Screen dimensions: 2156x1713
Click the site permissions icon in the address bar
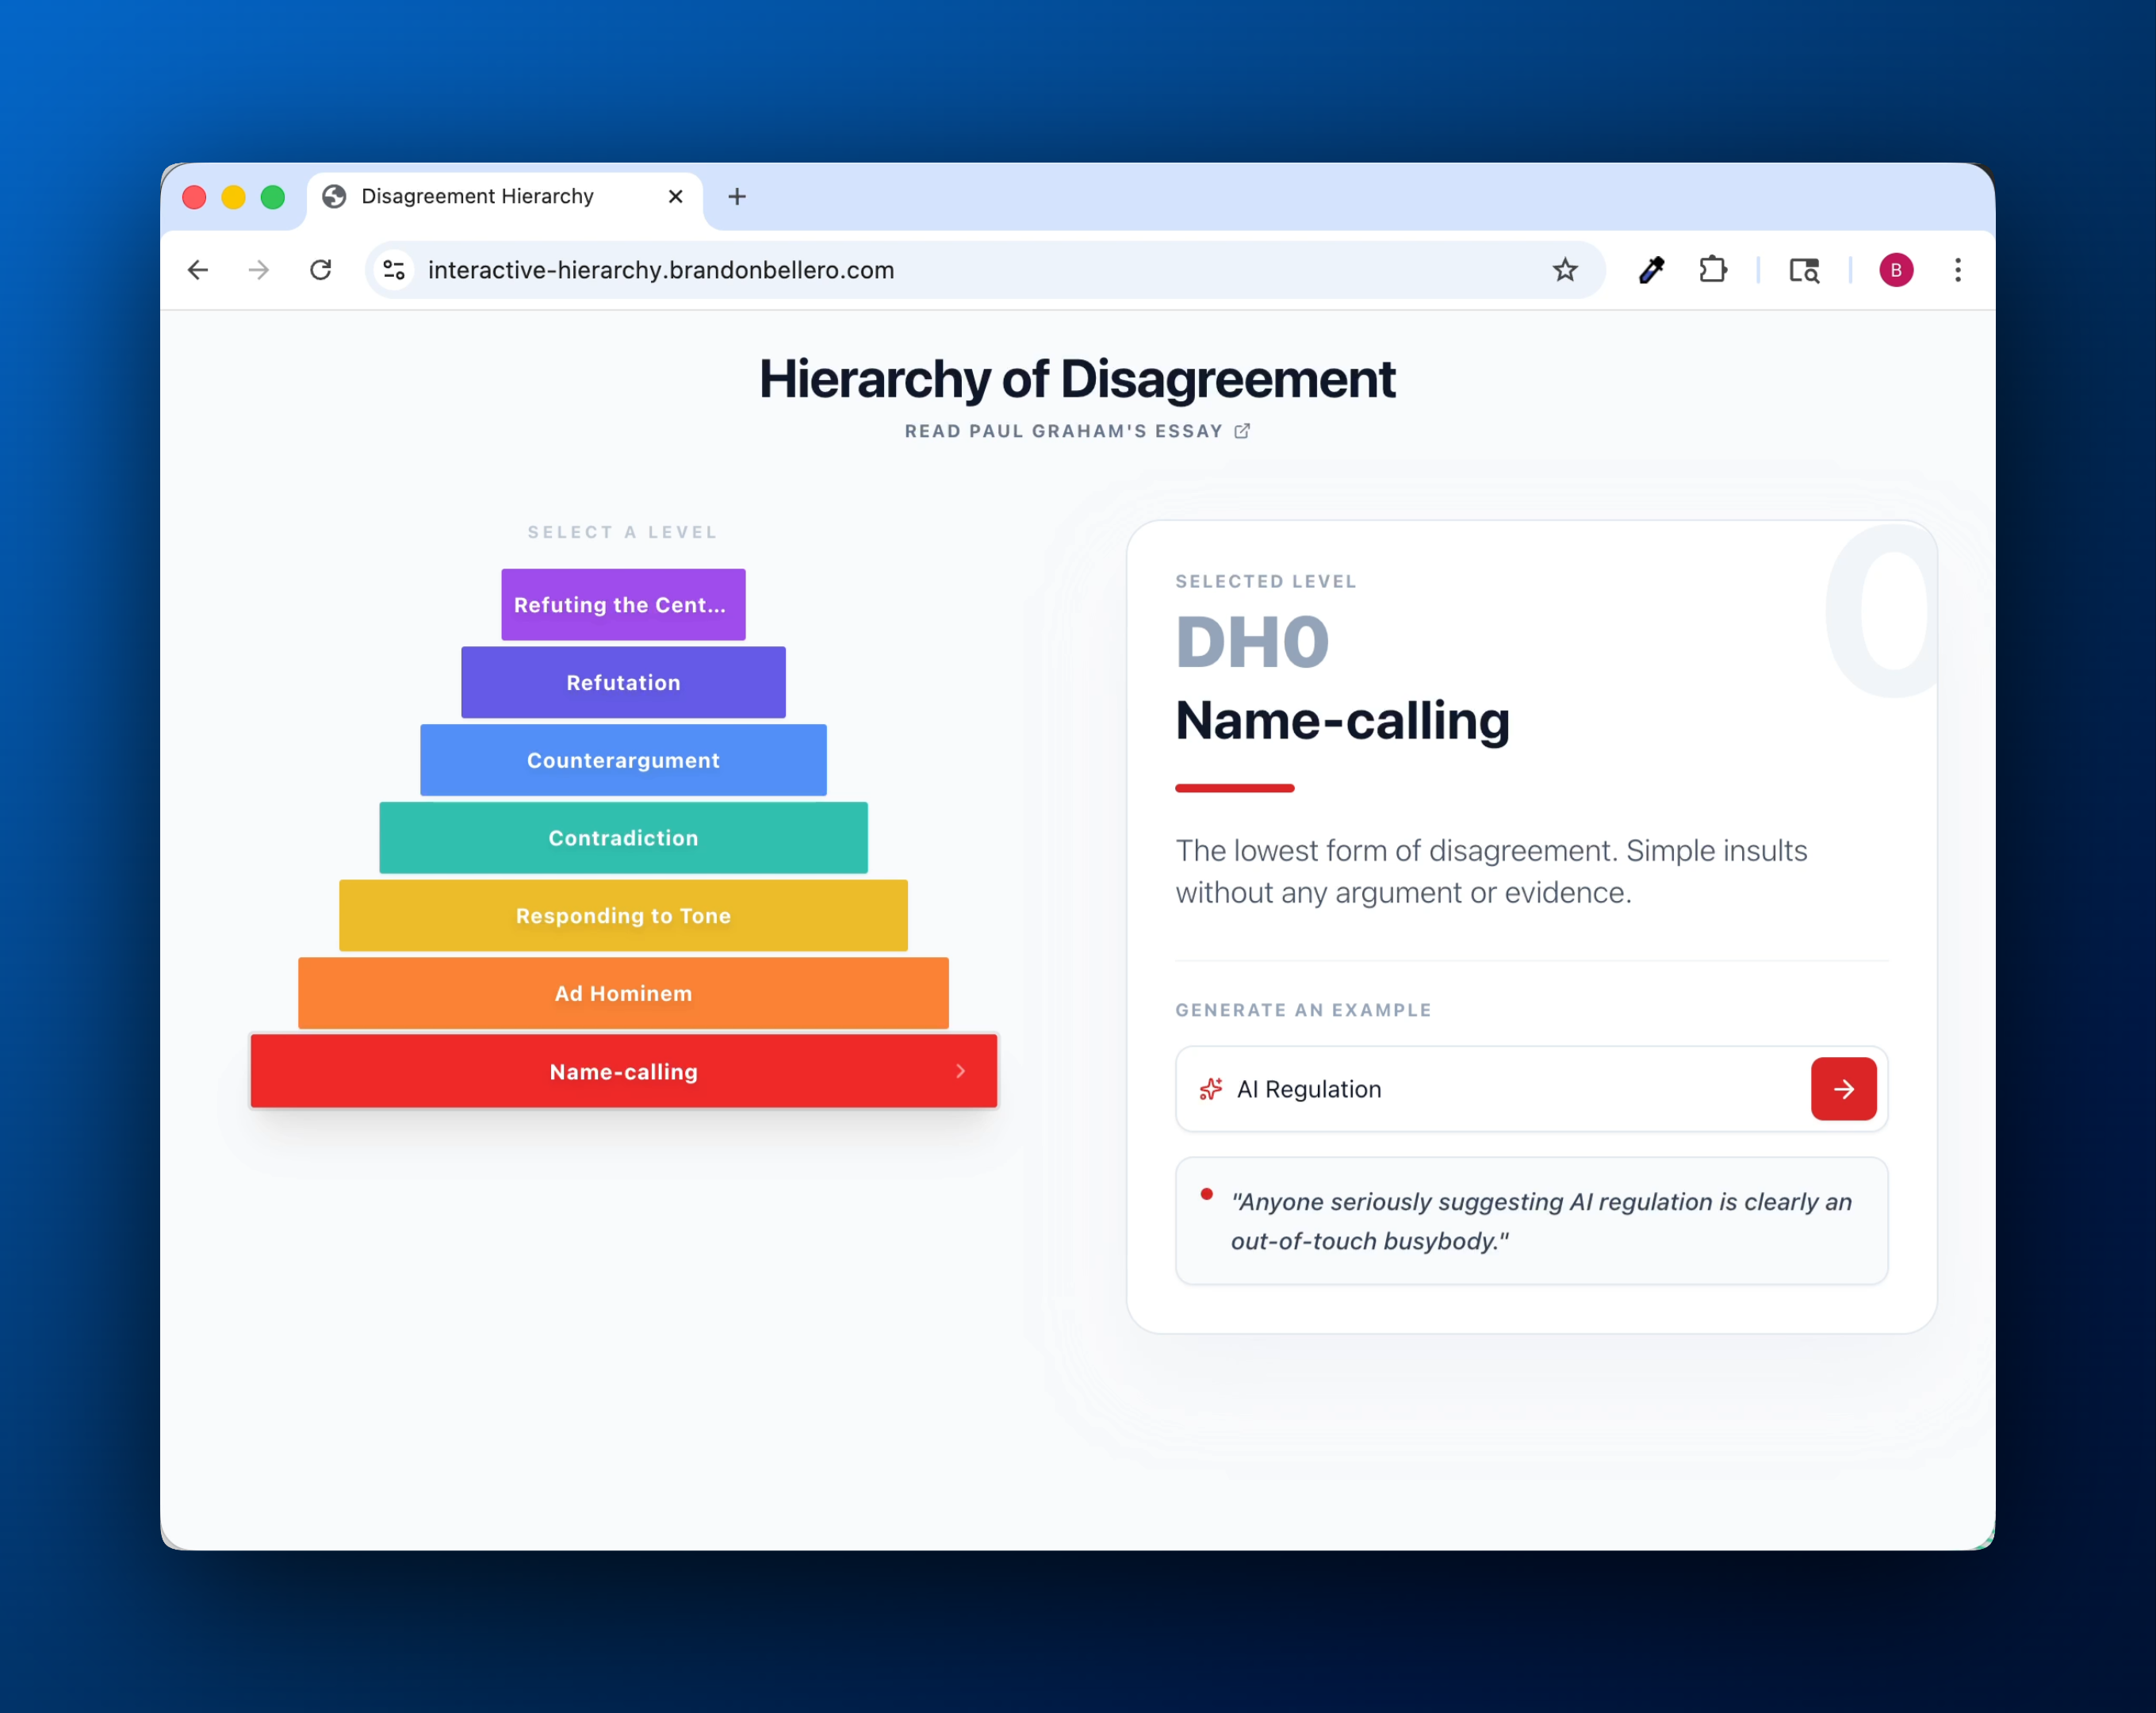coord(393,269)
